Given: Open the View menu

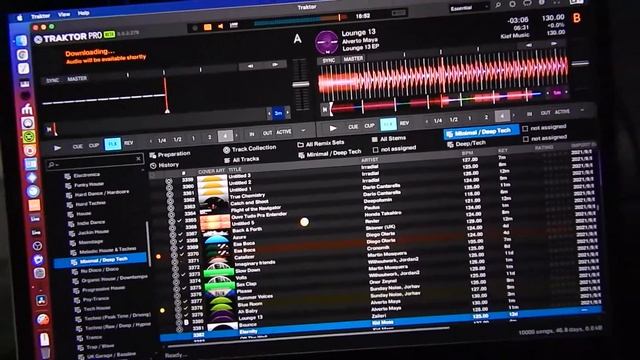Looking at the screenshot, I should (64, 15).
